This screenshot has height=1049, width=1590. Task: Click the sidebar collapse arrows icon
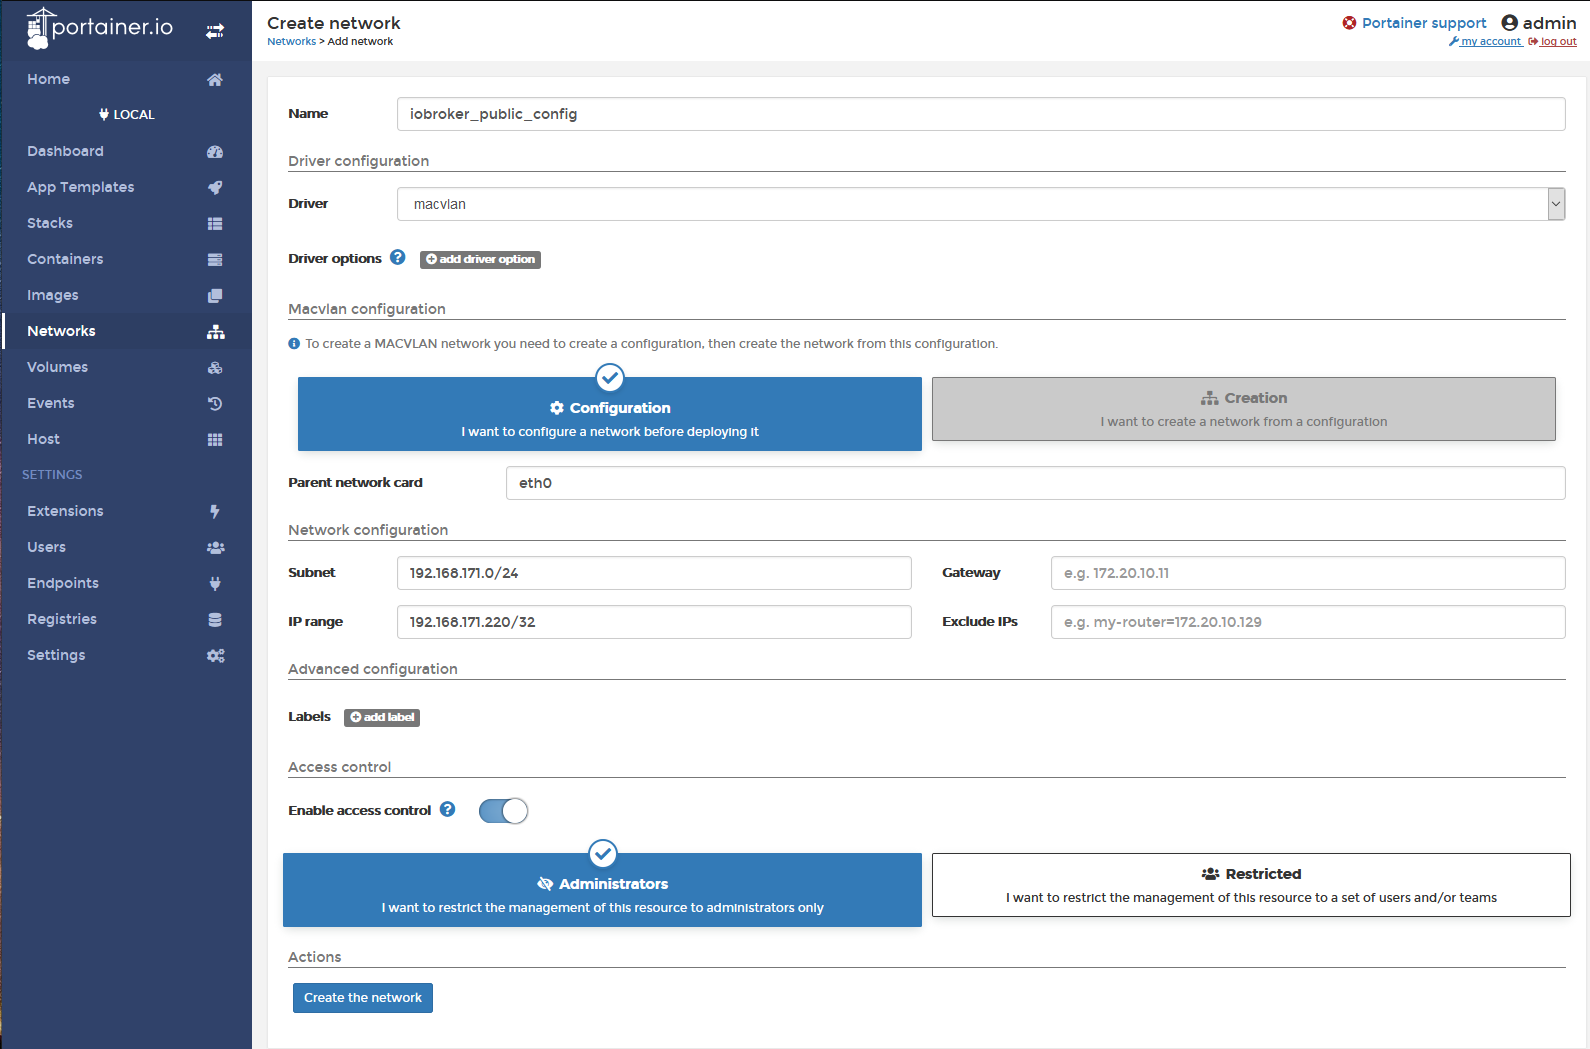[214, 31]
